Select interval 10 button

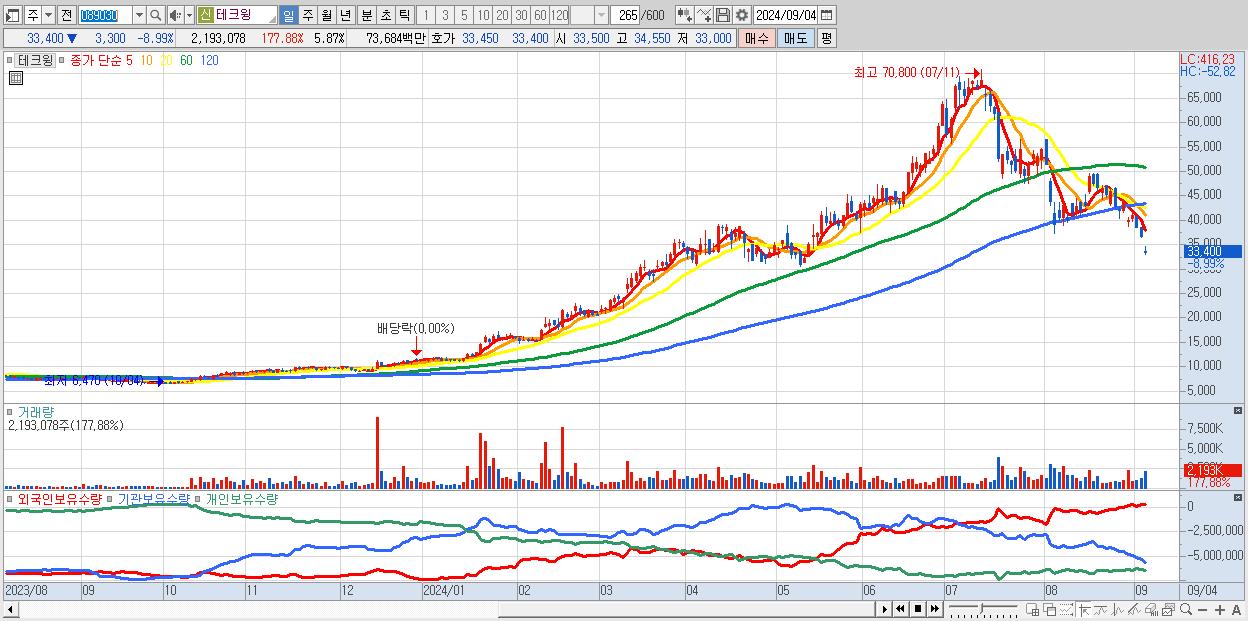[x=483, y=15]
